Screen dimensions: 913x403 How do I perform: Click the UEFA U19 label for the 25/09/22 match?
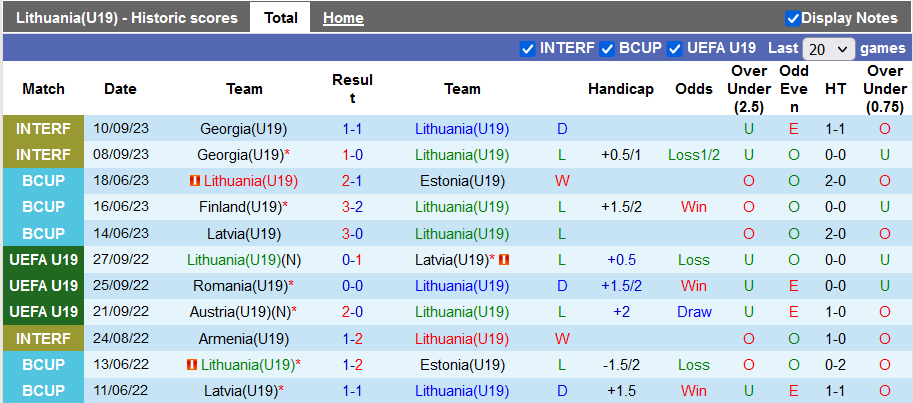tap(44, 285)
